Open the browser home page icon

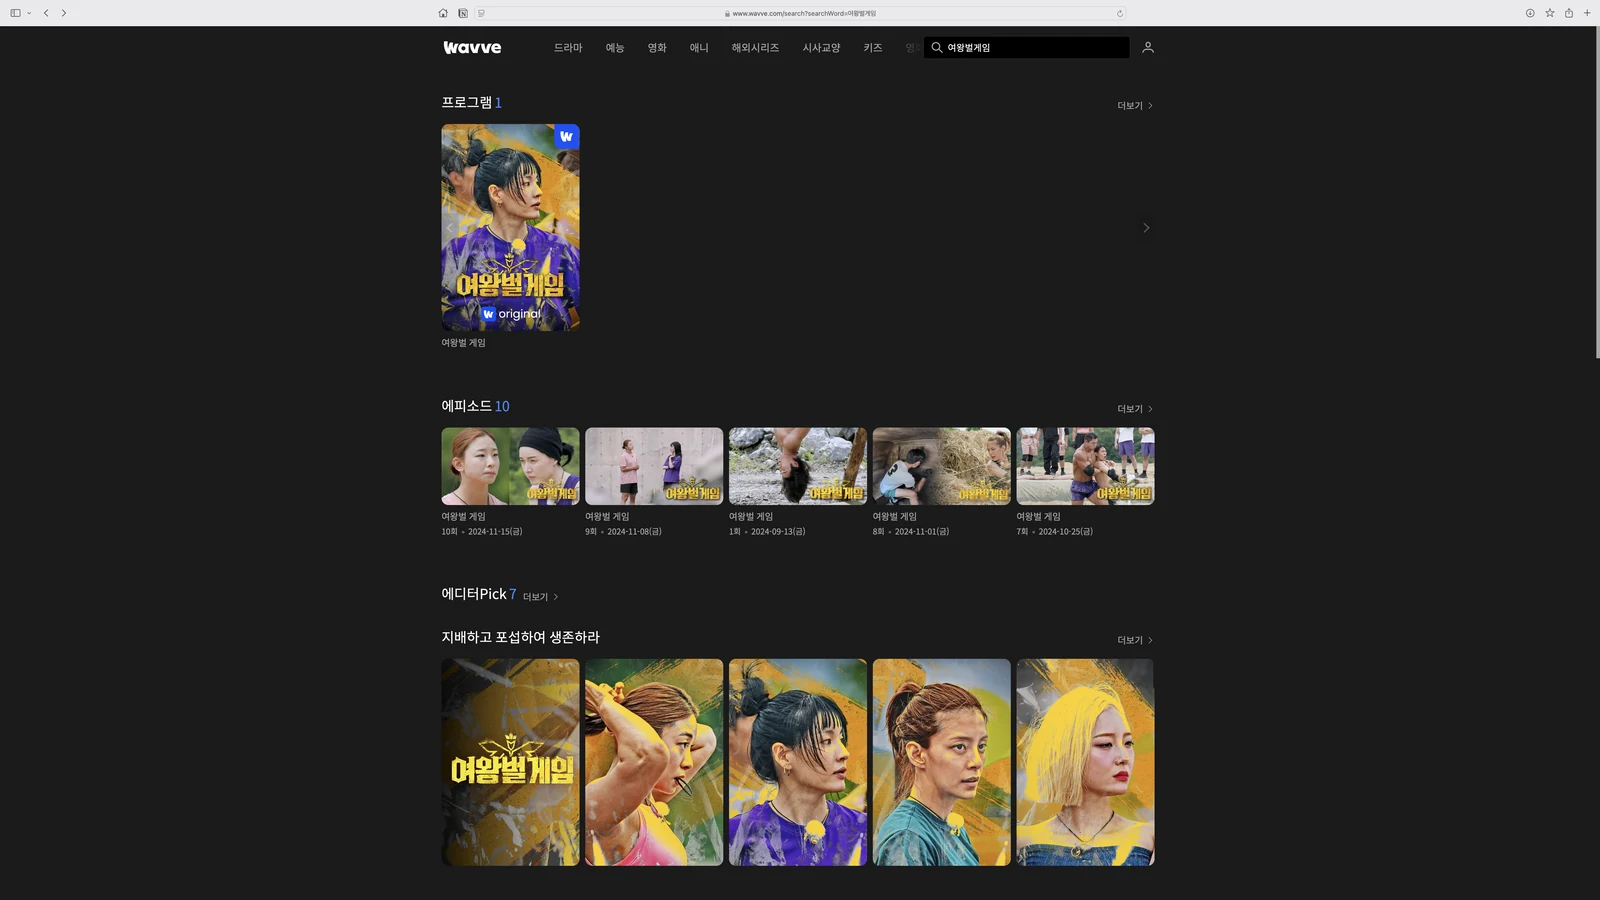point(443,13)
